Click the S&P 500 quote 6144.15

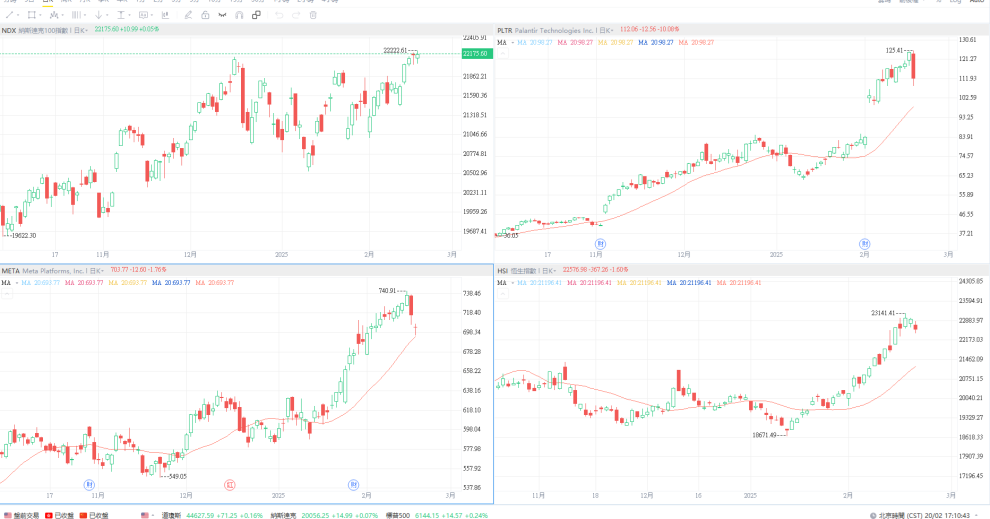(437, 515)
